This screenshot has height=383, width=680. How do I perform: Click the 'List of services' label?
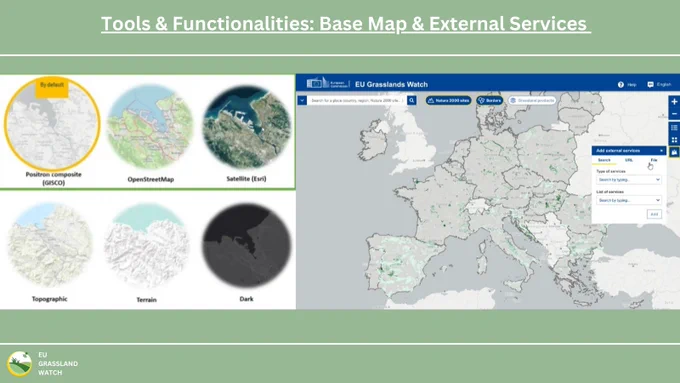coord(610,192)
